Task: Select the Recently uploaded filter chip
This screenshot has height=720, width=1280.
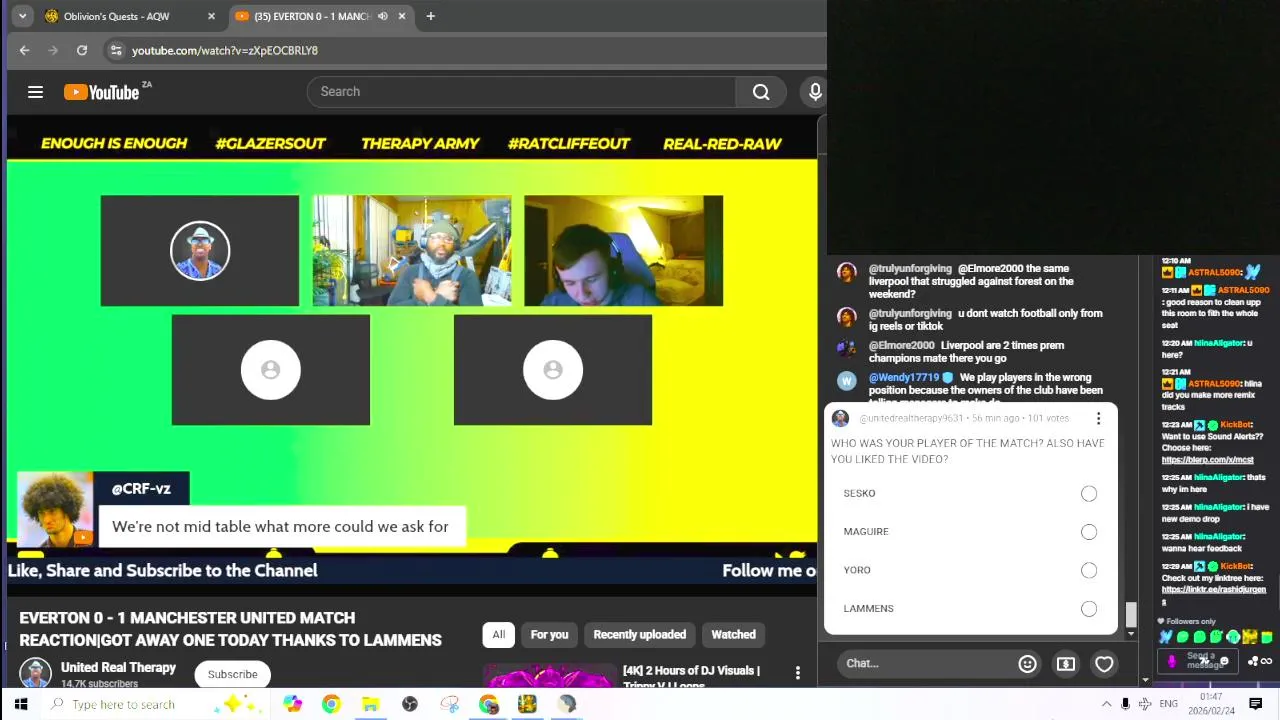Action: pos(639,634)
